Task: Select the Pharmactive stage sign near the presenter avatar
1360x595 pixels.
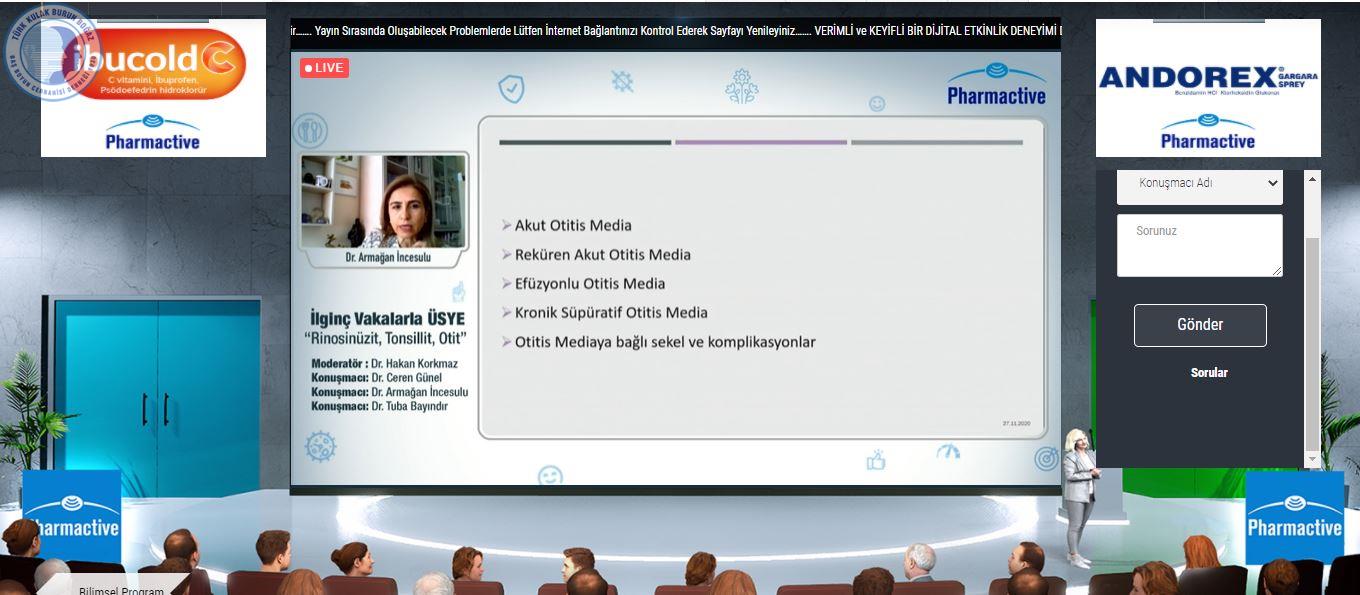Action: point(1295,518)
